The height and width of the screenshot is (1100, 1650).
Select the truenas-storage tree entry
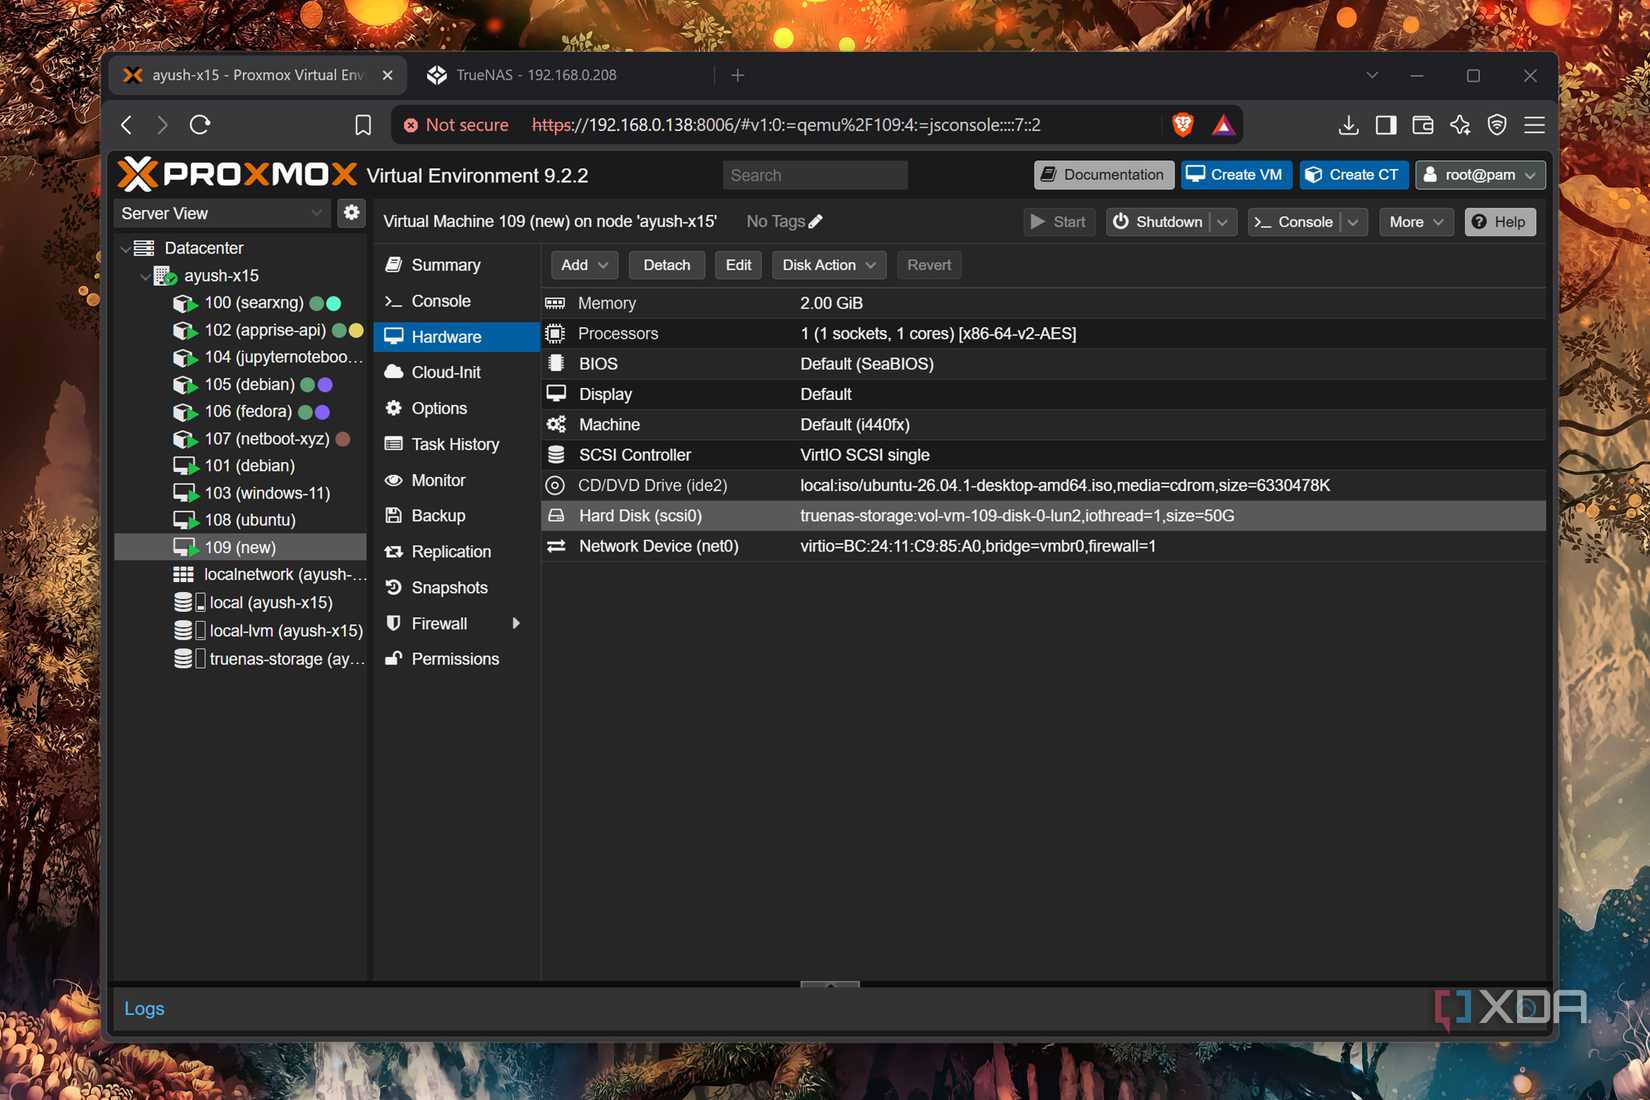tap(240, 659)
